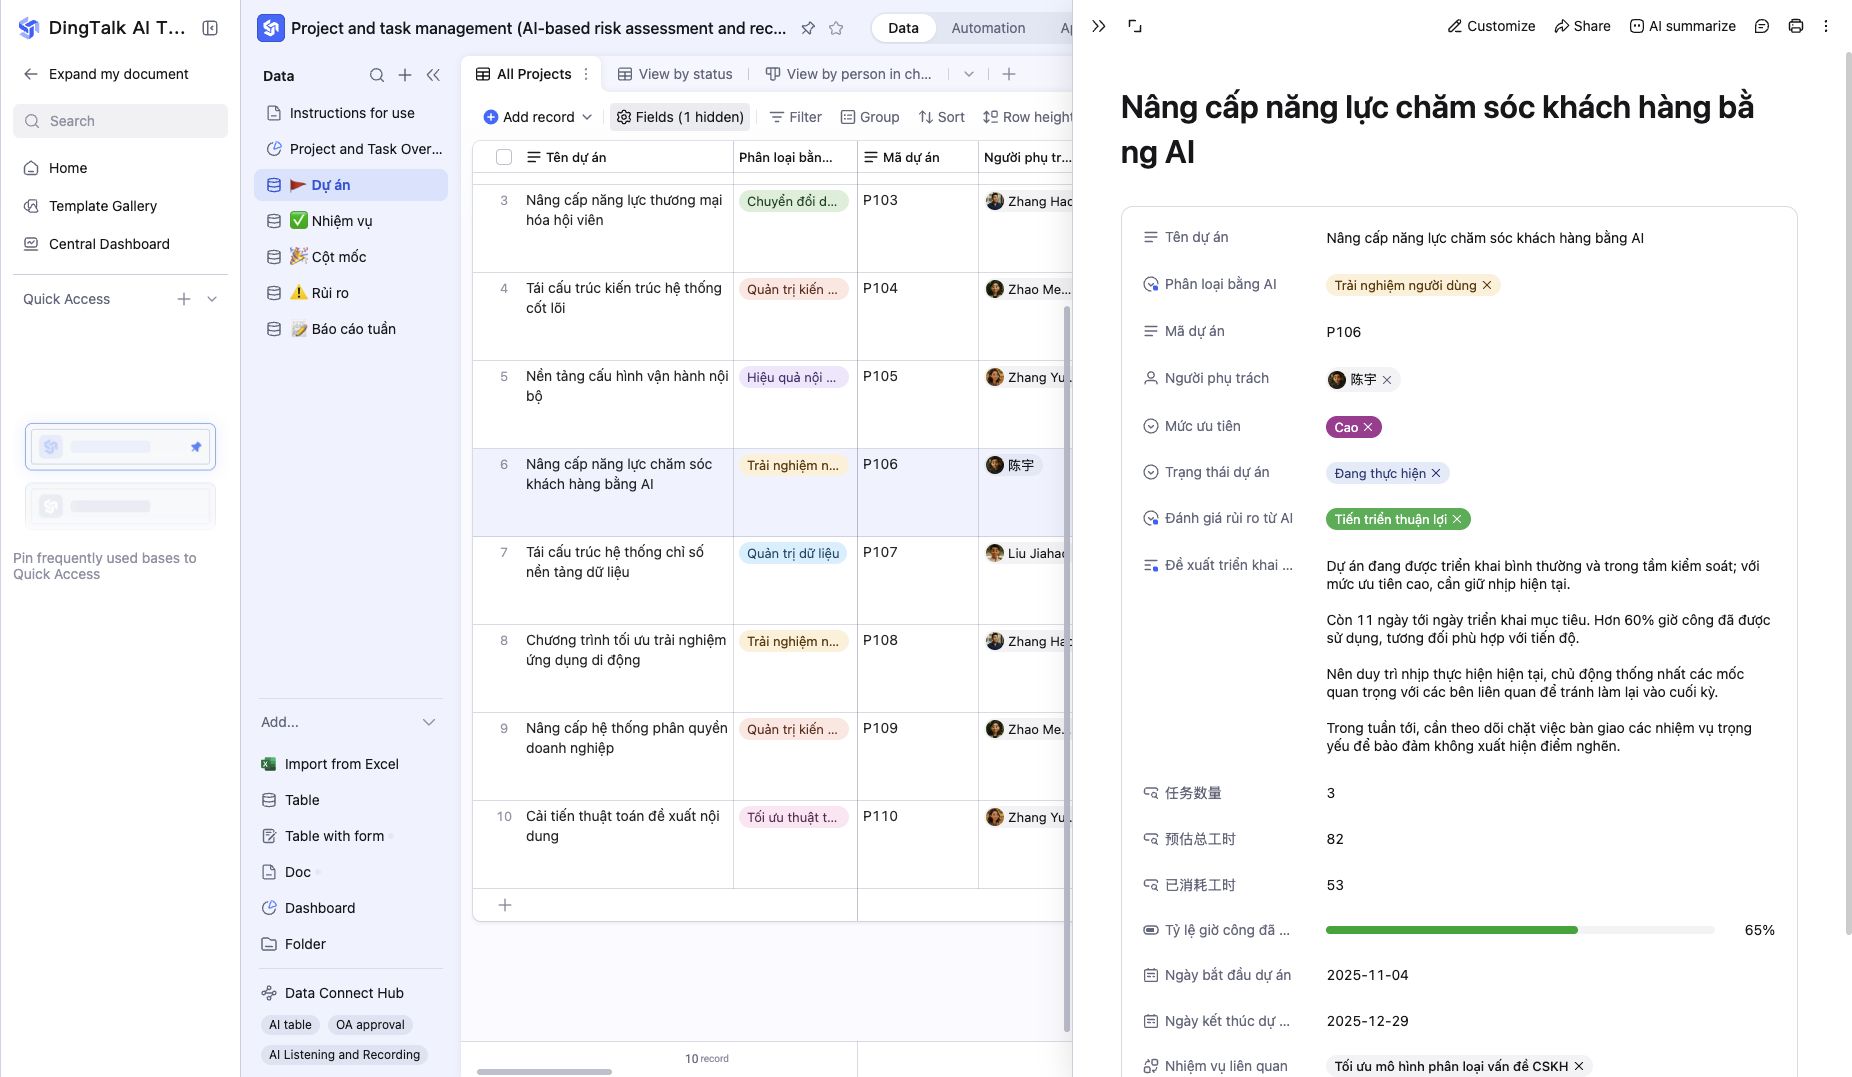Screen dimensions: 1852x1077
Task: Pin the base using the pushpin icon in title bar
Action: click(808, 28)
